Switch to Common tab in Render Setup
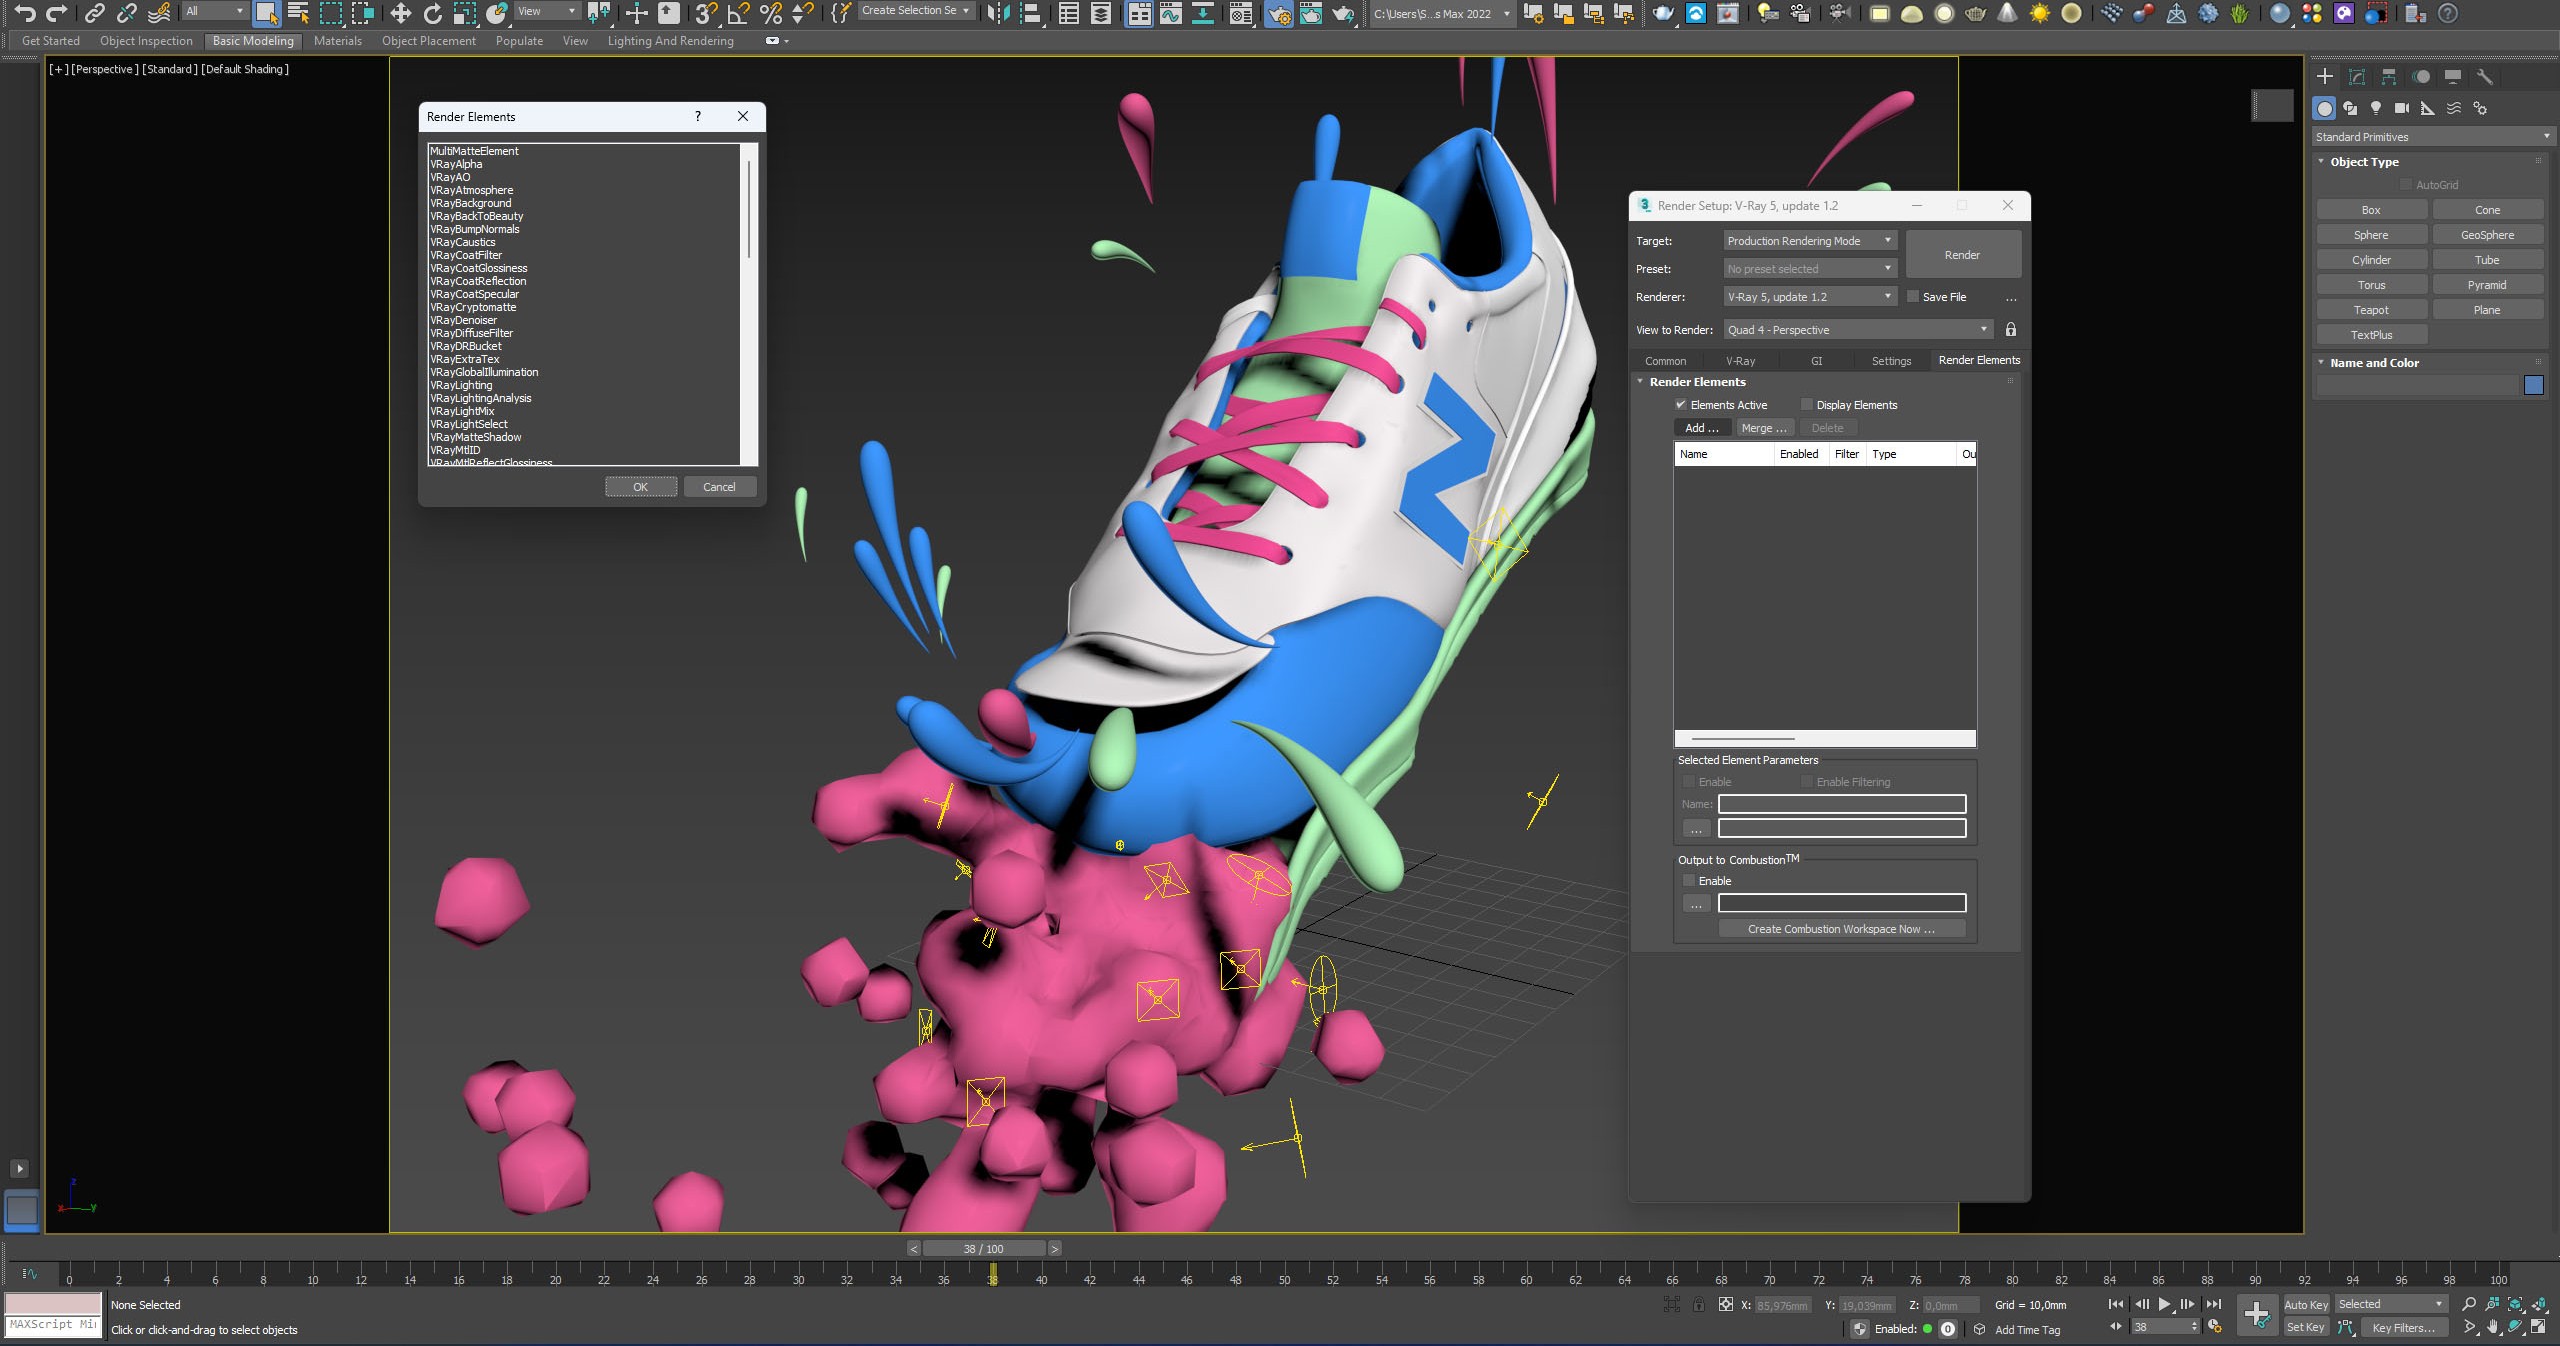 coord(1665,361)
